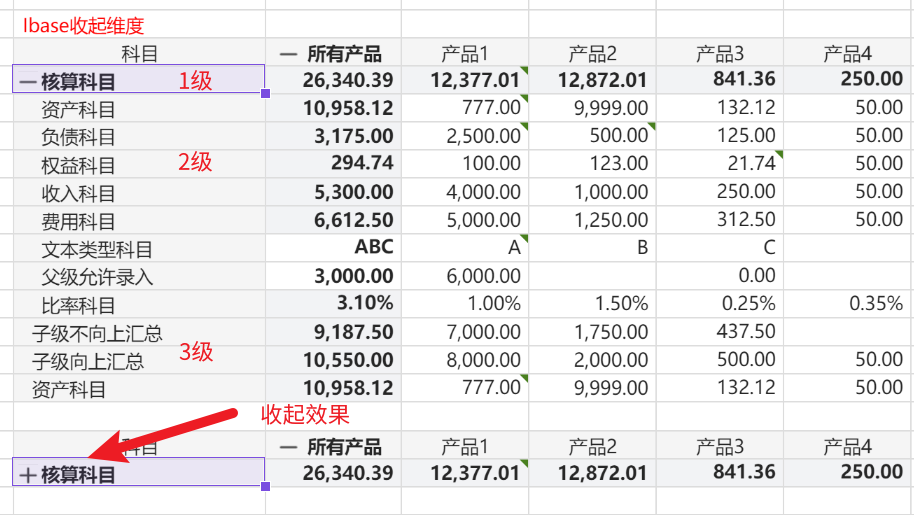Select 产品4 header in the collapsed-effect table
914x515 pixels.
(x=847, y=447)
